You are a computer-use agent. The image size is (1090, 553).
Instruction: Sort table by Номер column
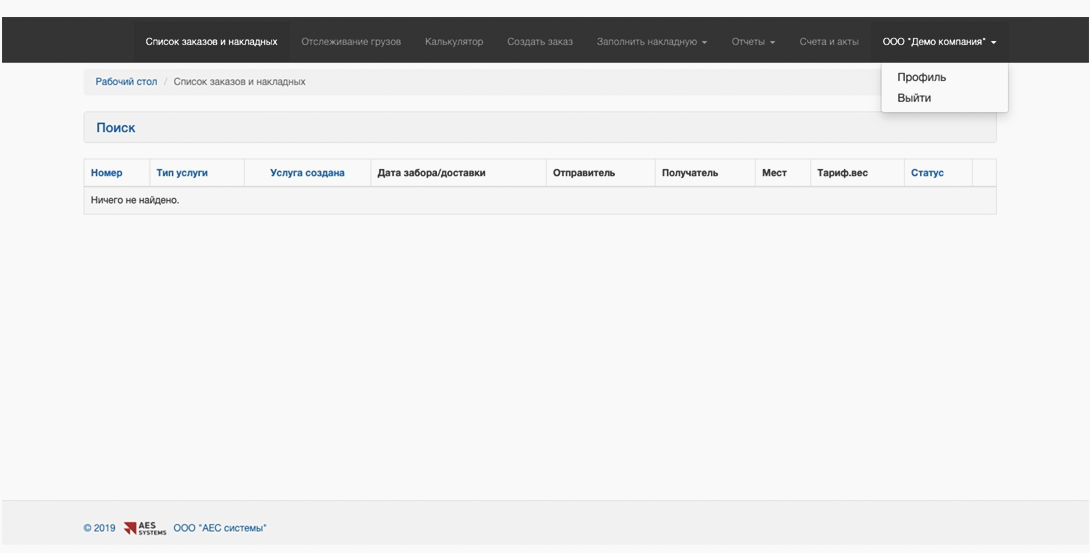point(106,173)
